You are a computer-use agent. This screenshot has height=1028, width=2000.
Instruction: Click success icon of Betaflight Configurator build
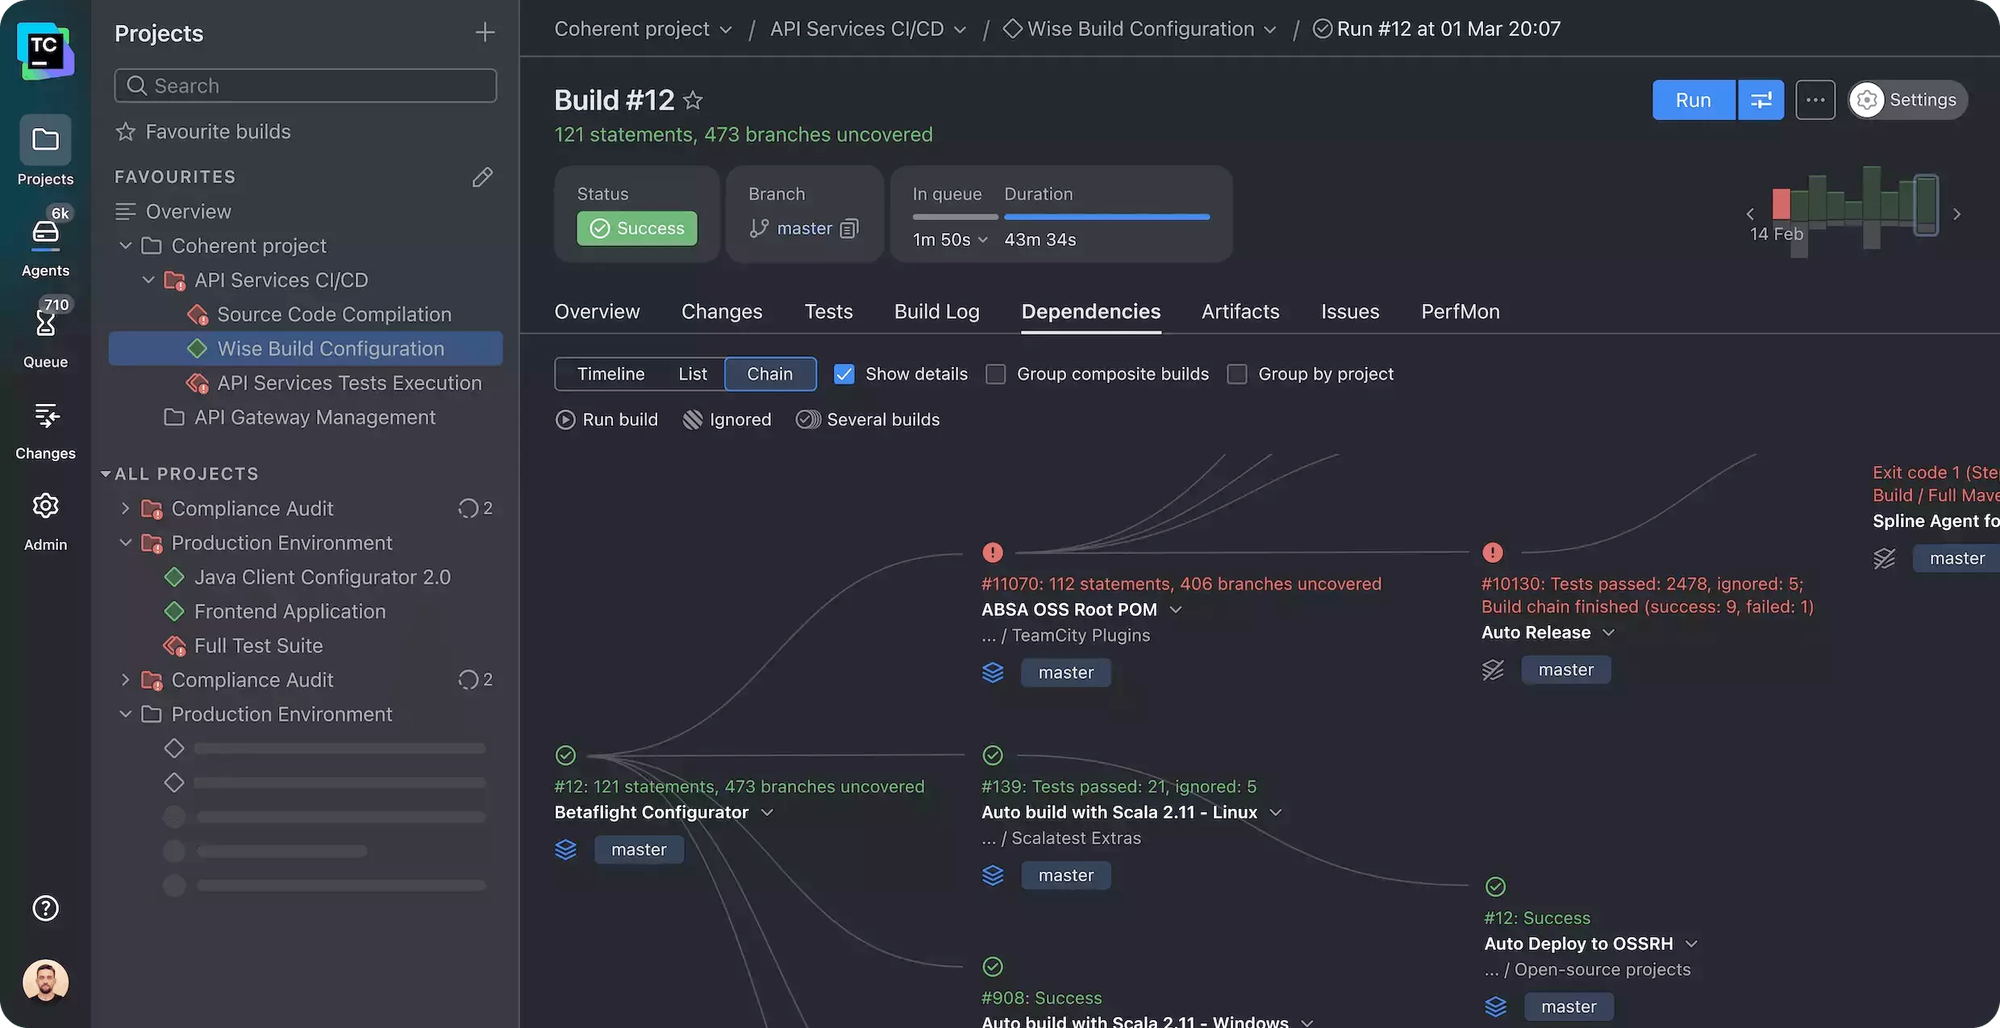[x=565, y=755]
